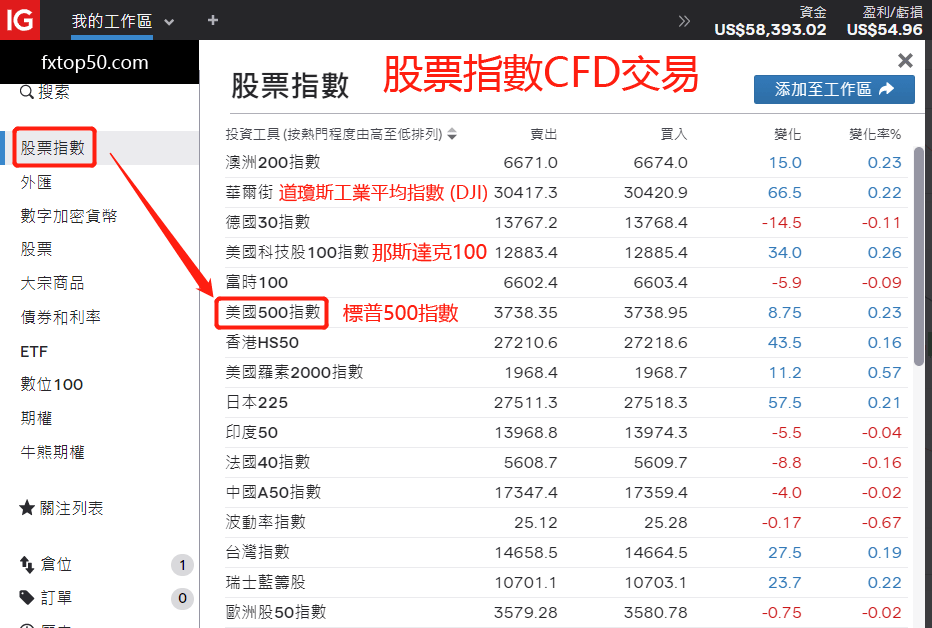The width and height of the screenshot is (932, 628).
Task: Open 德國30指數 row
Action: 566,222
